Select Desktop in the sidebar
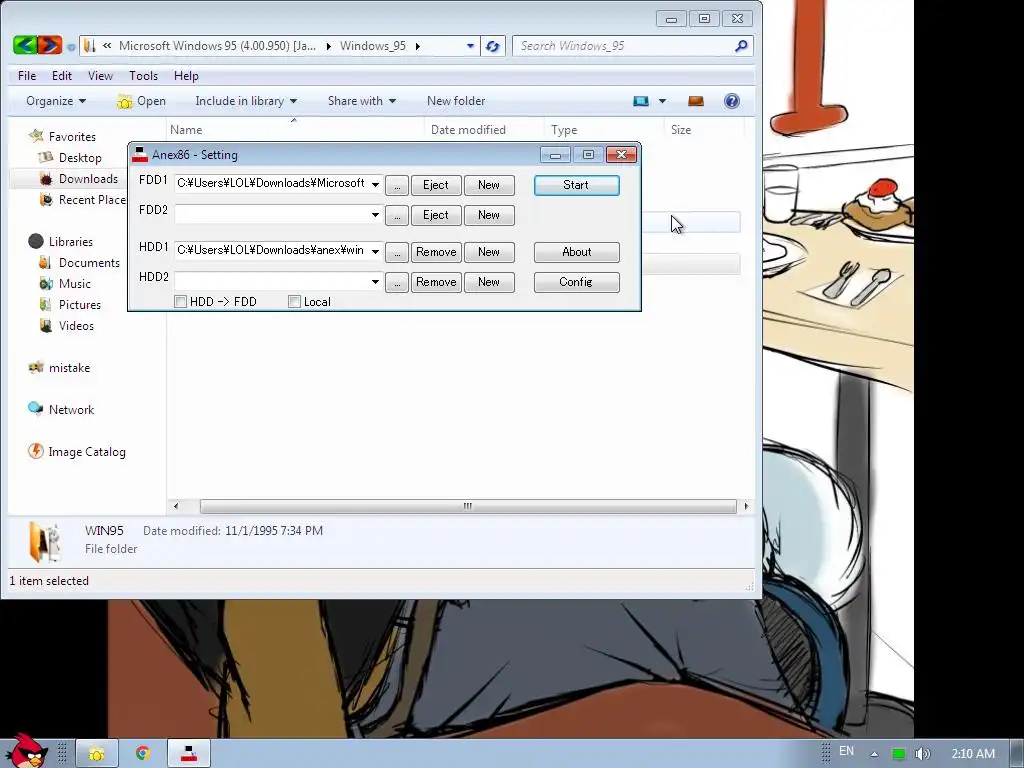The height and width of the screenshot is (768, 1024). (x=71, y=157)
